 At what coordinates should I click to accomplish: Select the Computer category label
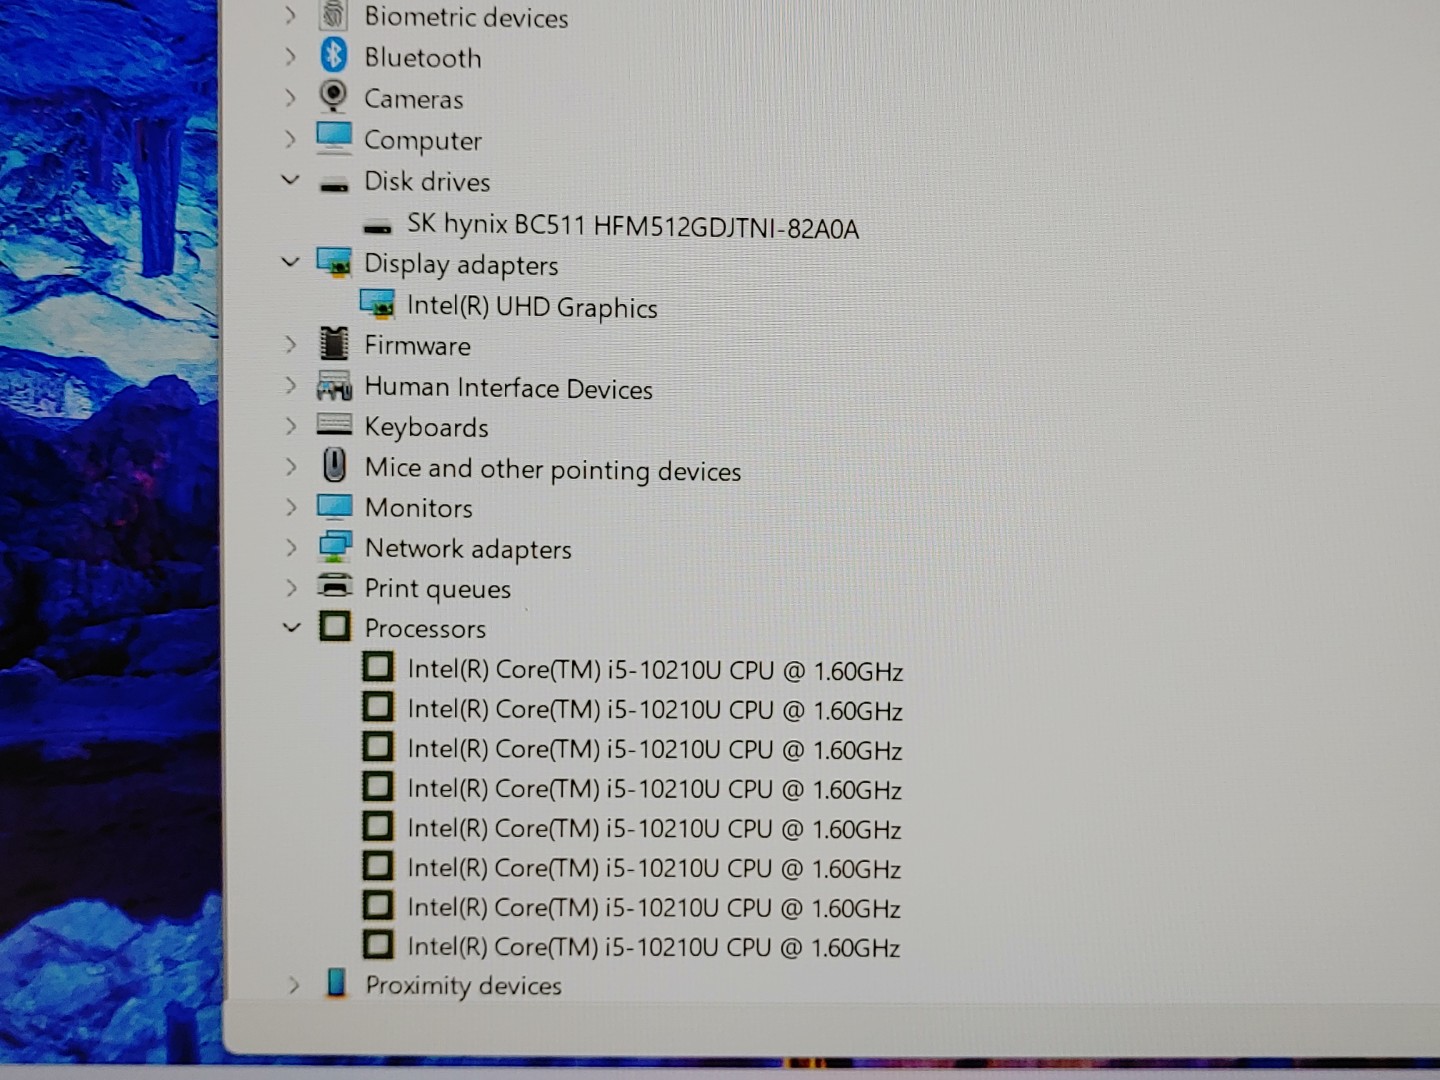click(422, 140)
